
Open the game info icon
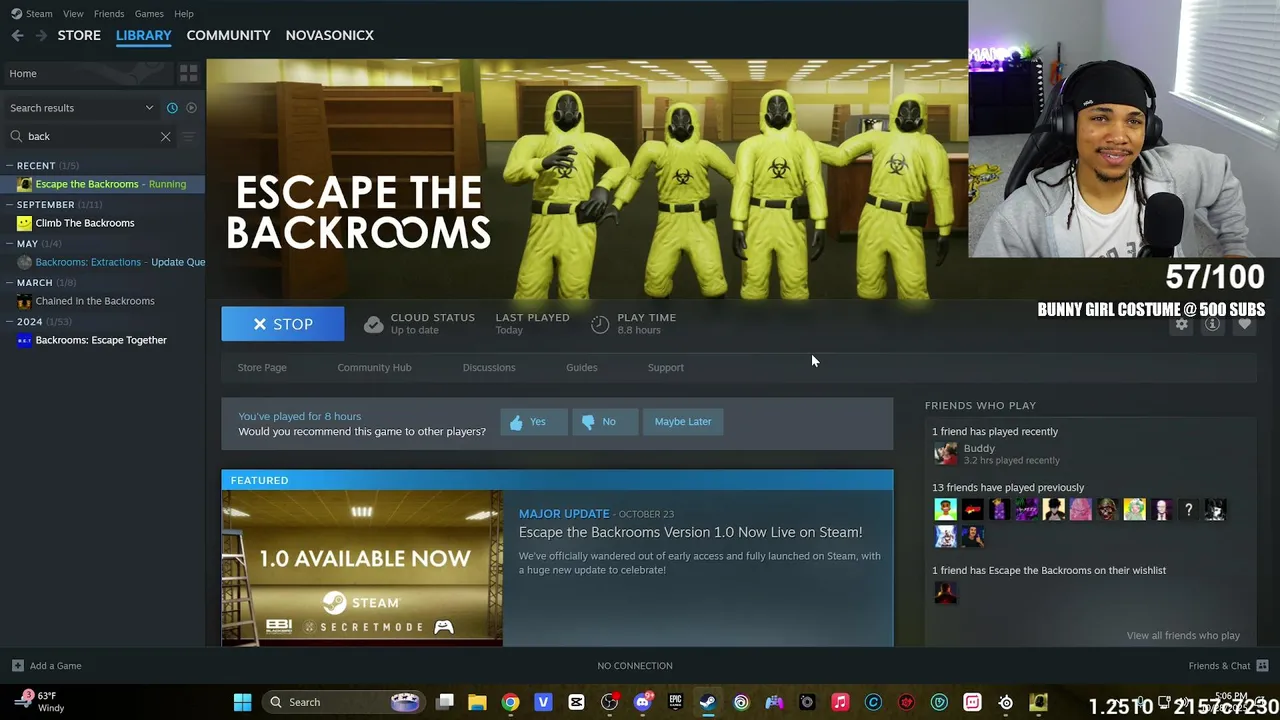tap(1212, 324)
